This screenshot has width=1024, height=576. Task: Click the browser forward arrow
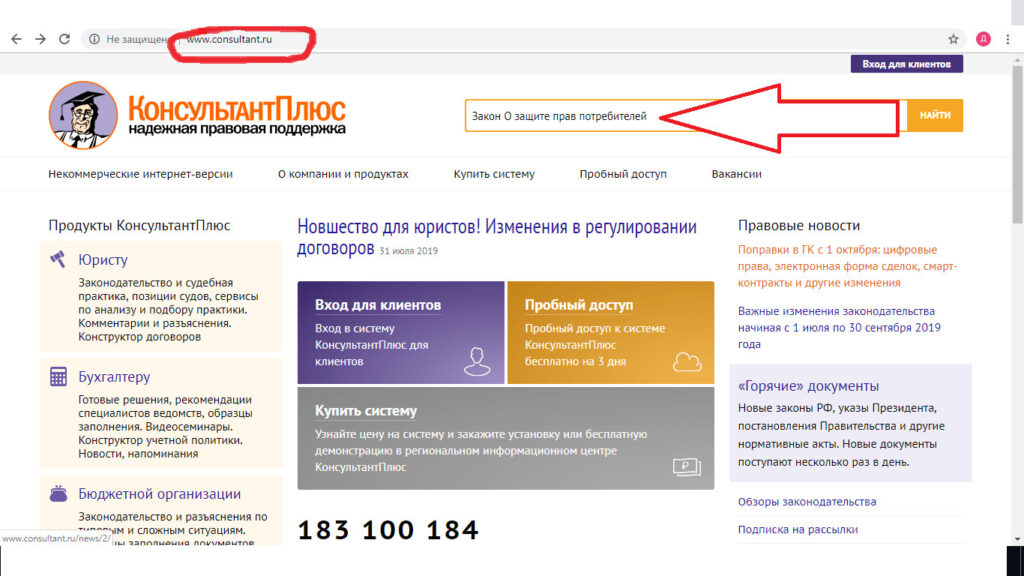tap(40, 39)
